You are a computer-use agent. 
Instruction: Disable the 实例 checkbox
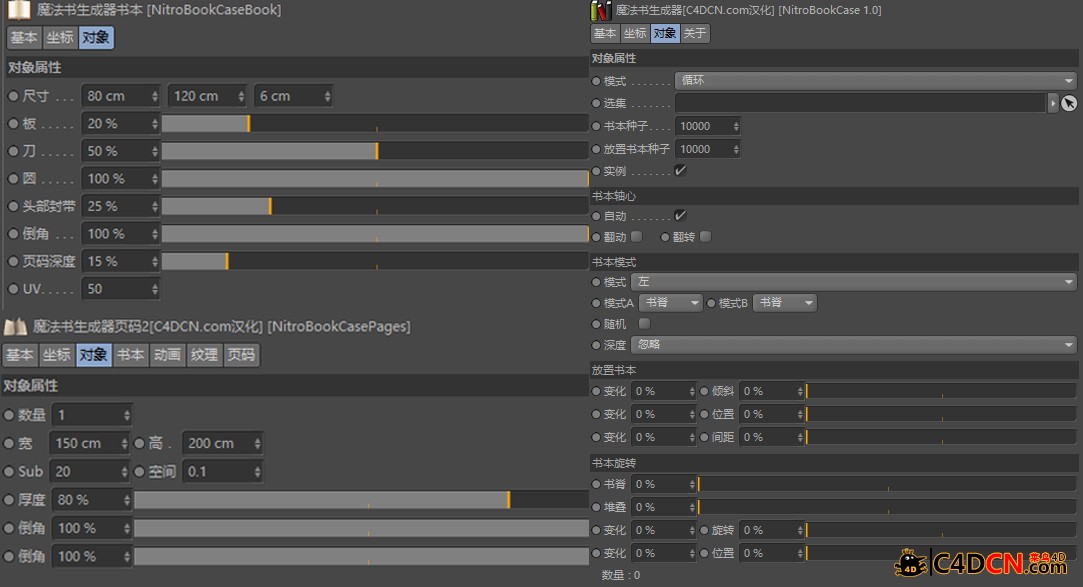coord(680,171)
